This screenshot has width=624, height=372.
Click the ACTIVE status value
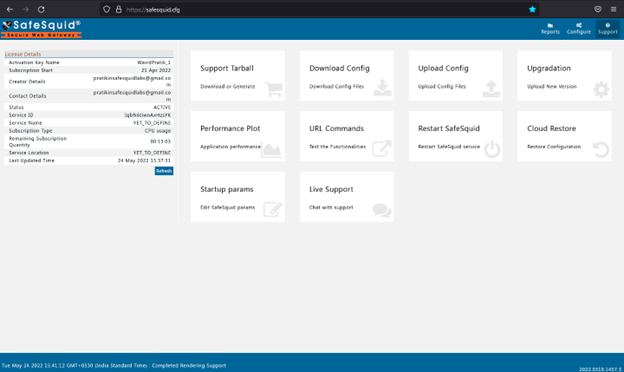pos(162,107)
